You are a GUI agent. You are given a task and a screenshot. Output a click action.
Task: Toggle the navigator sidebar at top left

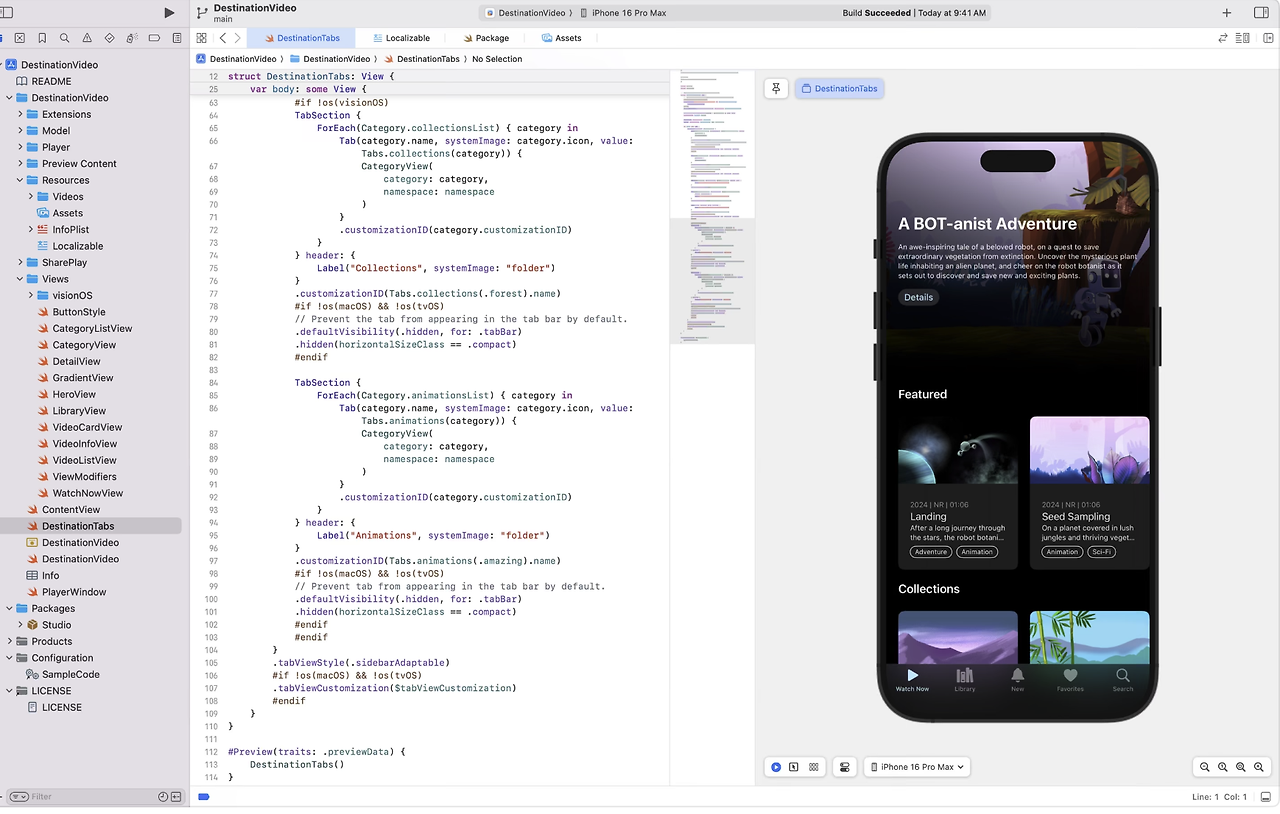point(6,13)
